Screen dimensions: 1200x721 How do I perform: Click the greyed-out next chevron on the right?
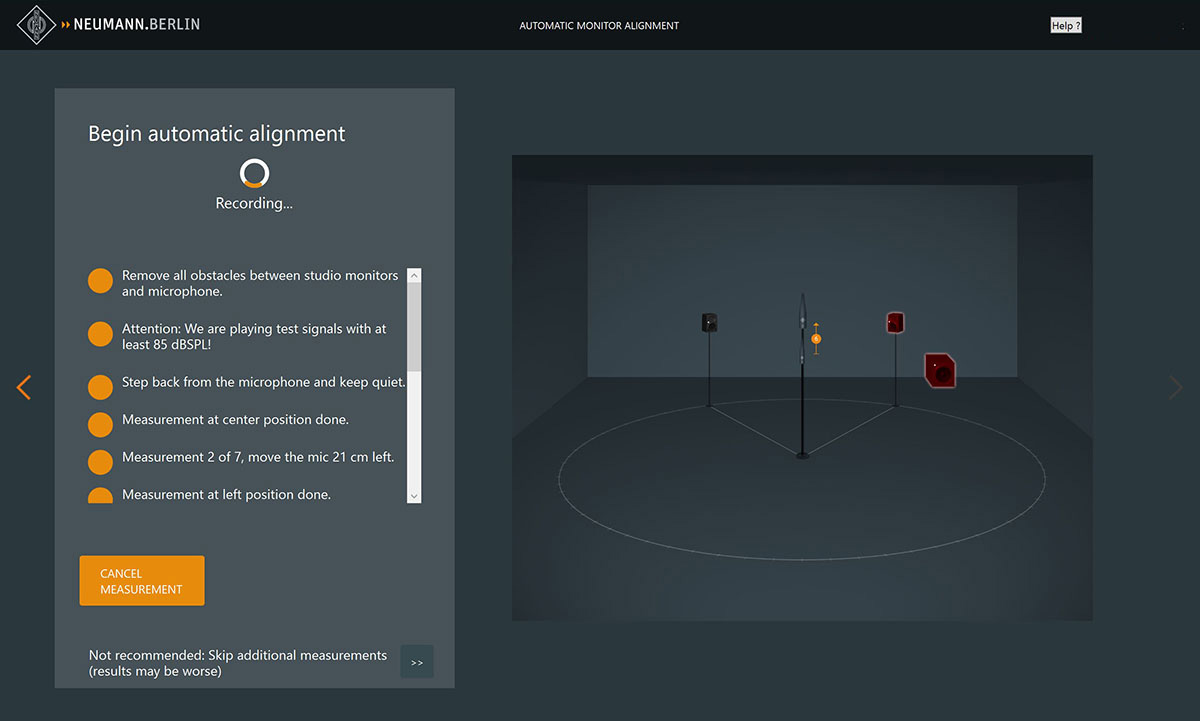1176,387
